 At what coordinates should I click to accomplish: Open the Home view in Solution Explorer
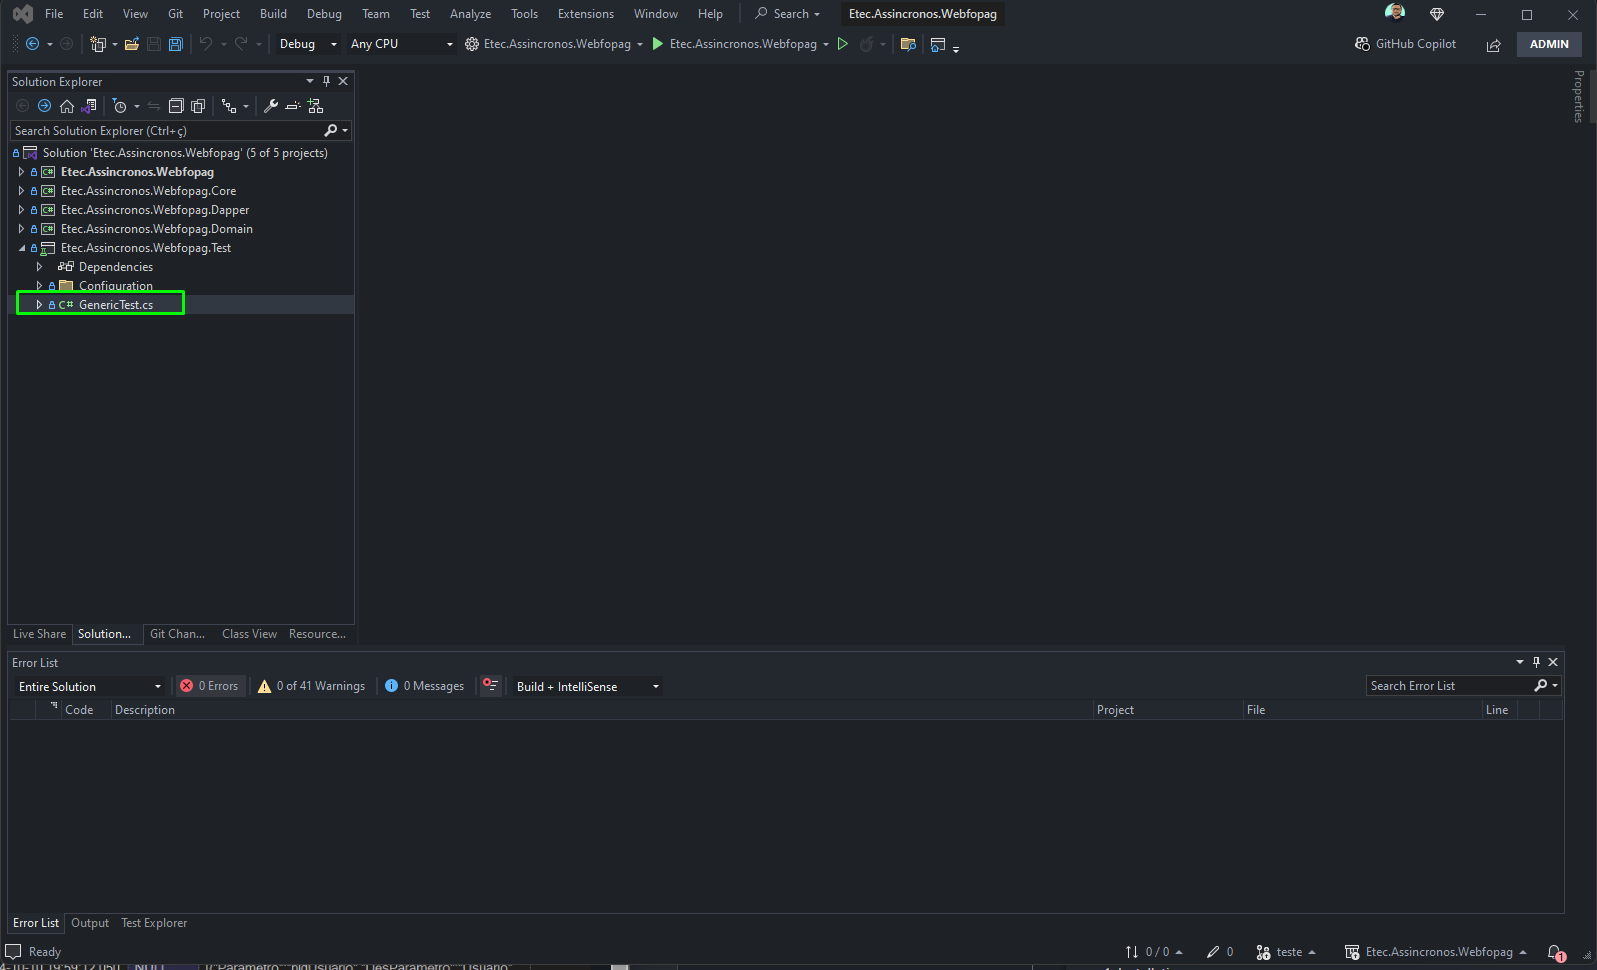pos(67,106)
